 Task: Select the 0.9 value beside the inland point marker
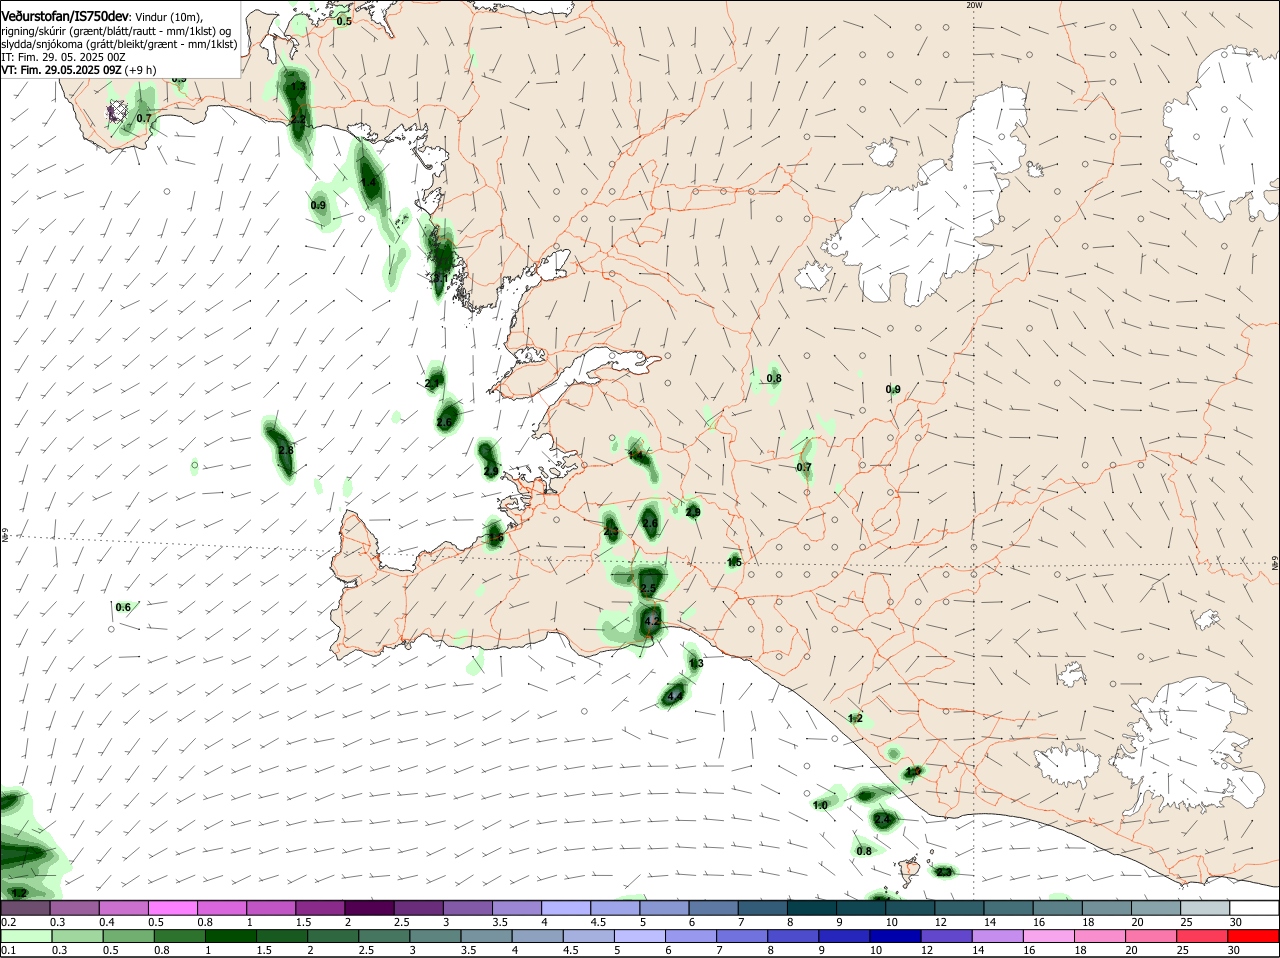point(893,389)
